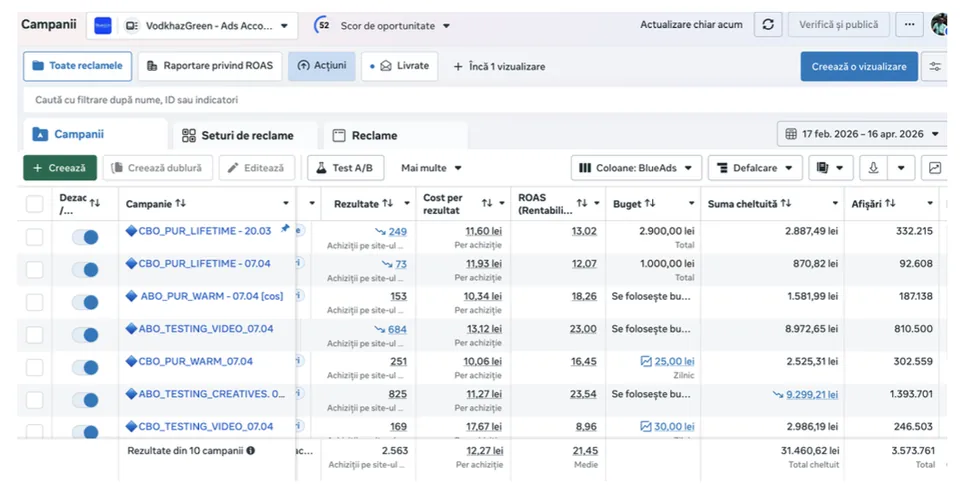Select Toate reclamele view
The height and width of the screenshot is (493, 960).
click(77, 66)
